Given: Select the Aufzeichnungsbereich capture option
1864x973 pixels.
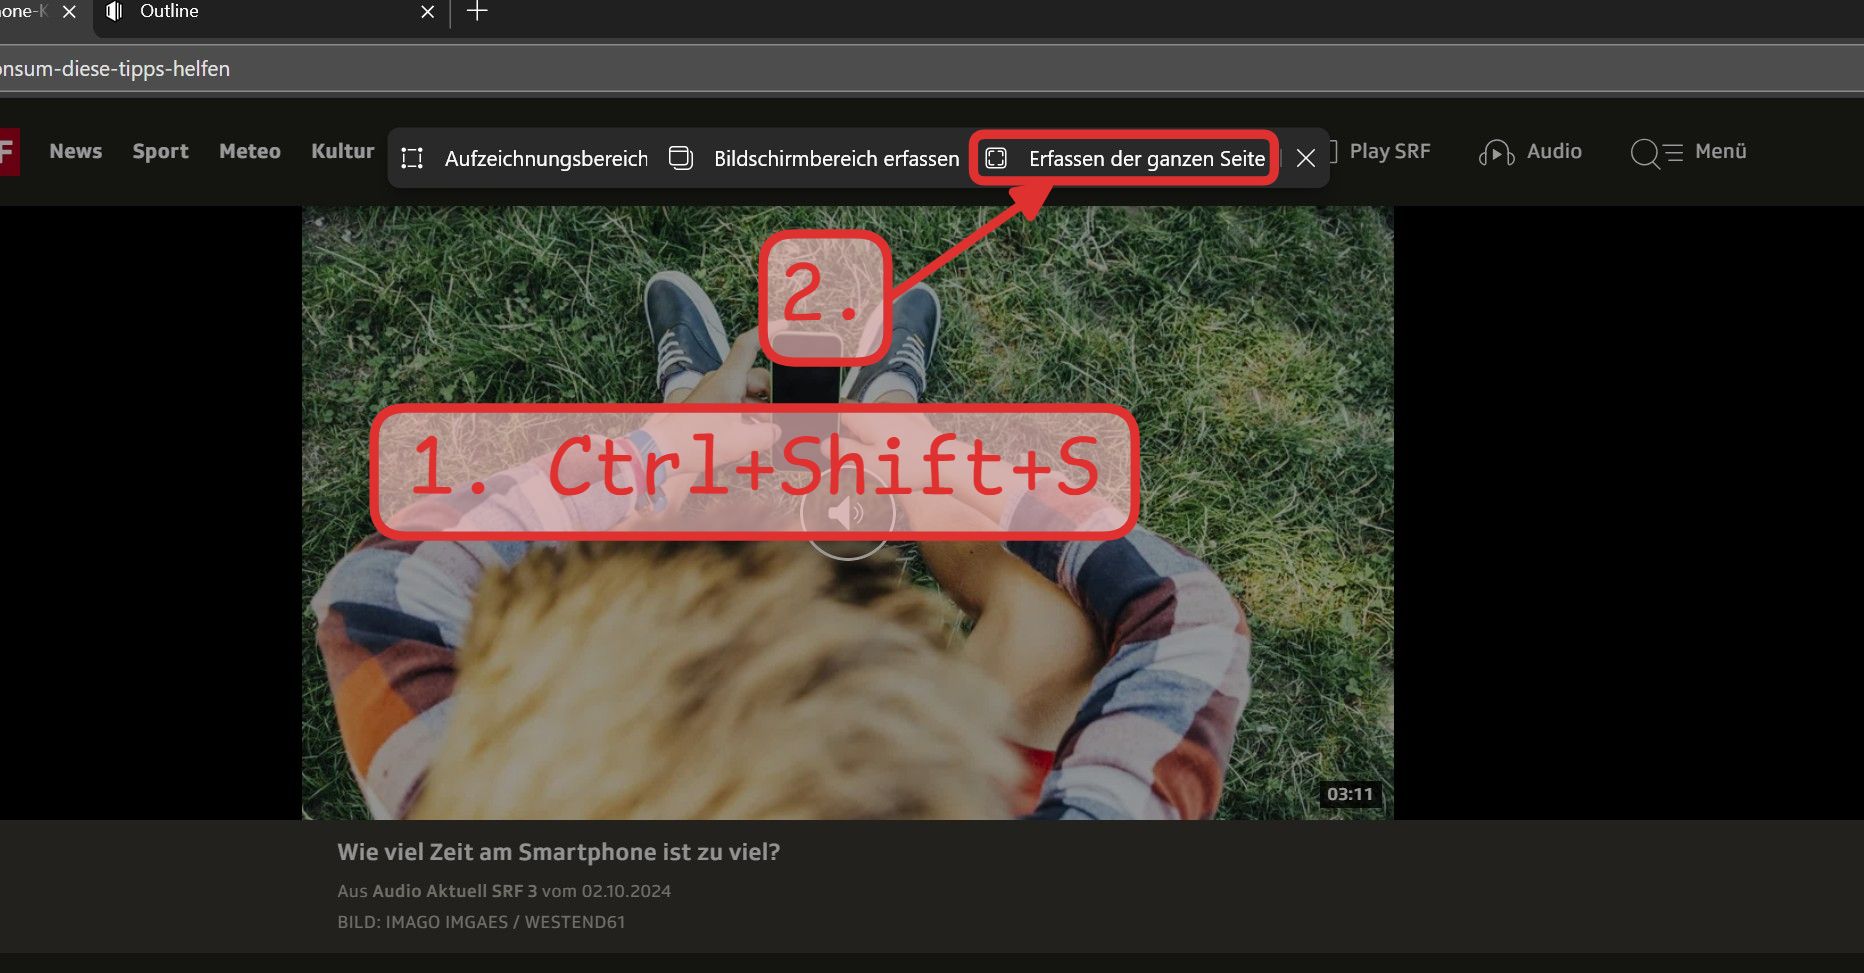Looking at the screenshot, I should (525, 158).
